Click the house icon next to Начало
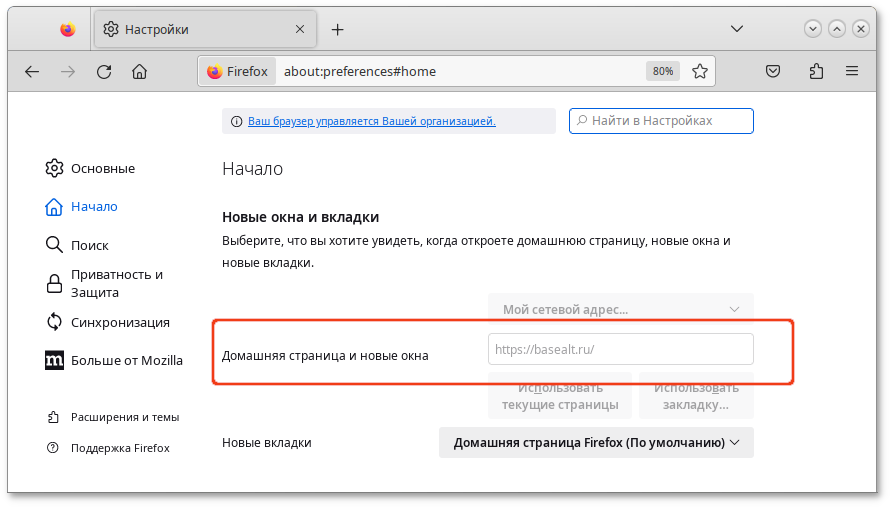The height and width of the screenshot is (507, 890). [54, 207]
